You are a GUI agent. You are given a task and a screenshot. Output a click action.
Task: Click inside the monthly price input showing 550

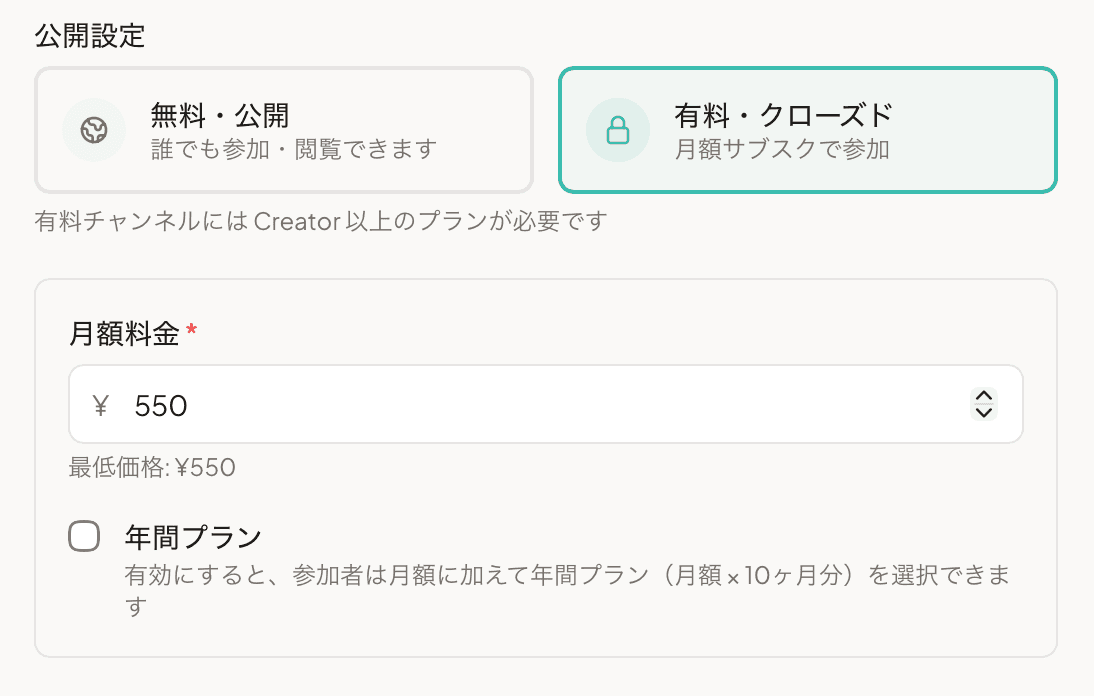point(400,404)
